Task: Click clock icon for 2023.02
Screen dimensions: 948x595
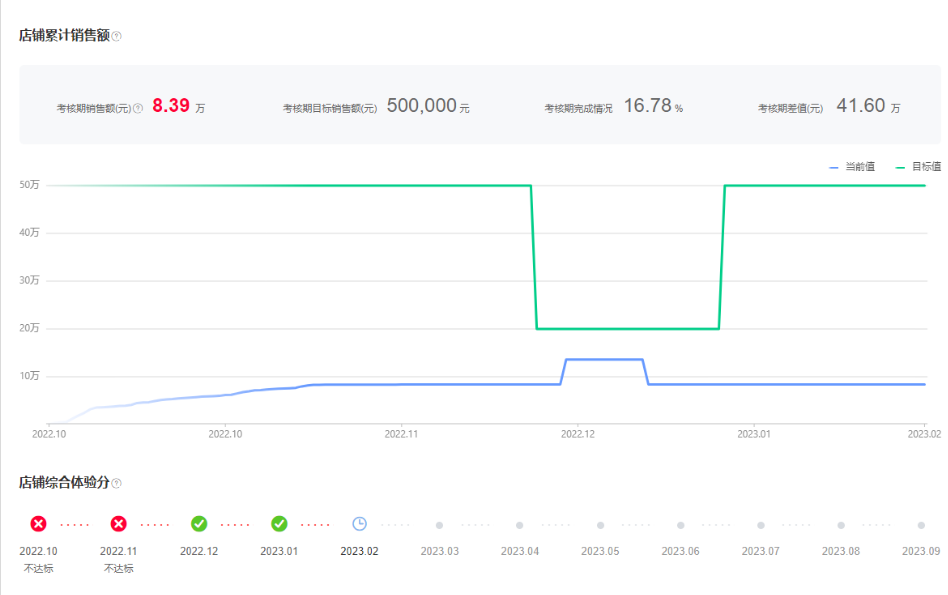Action: tap(359, 524)
